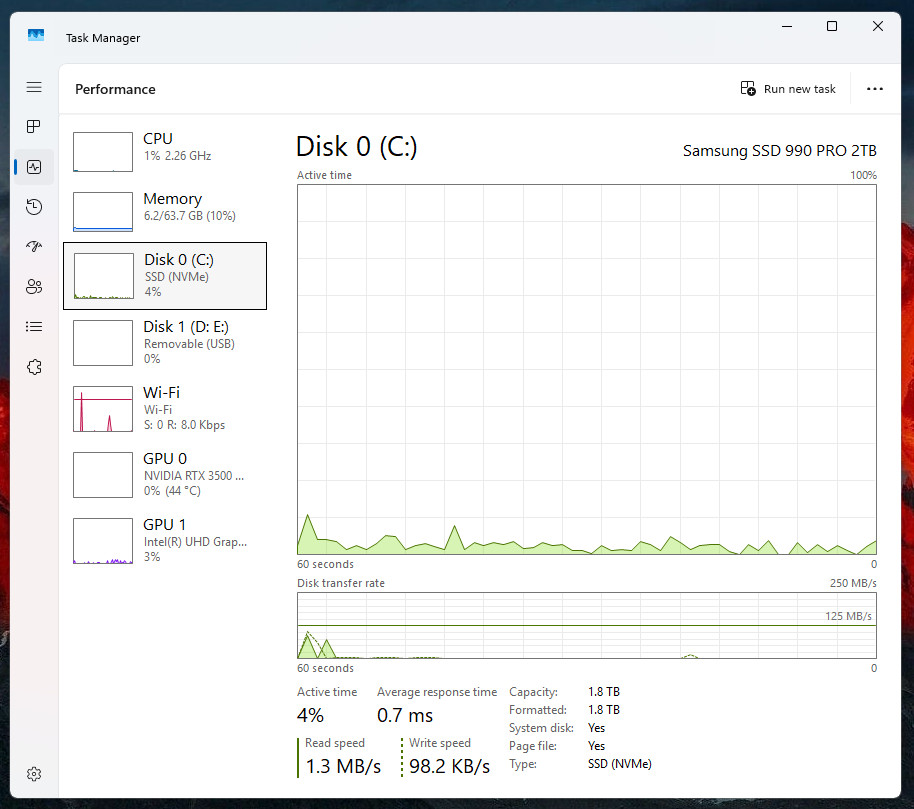Open the Startup apps page icon
Viewport: 914px width, 809px height.
[x=34, y=247]
